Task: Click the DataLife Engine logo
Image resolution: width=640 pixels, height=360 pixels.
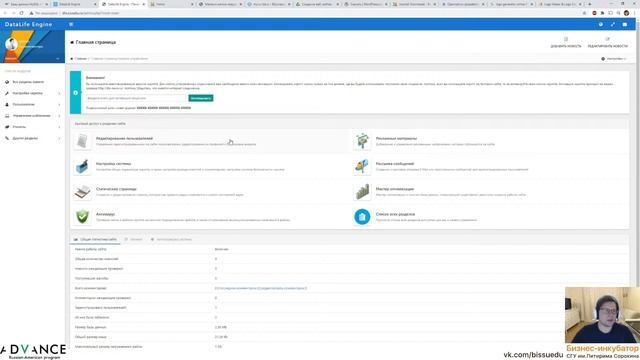Action: click(x=28, y=24)
